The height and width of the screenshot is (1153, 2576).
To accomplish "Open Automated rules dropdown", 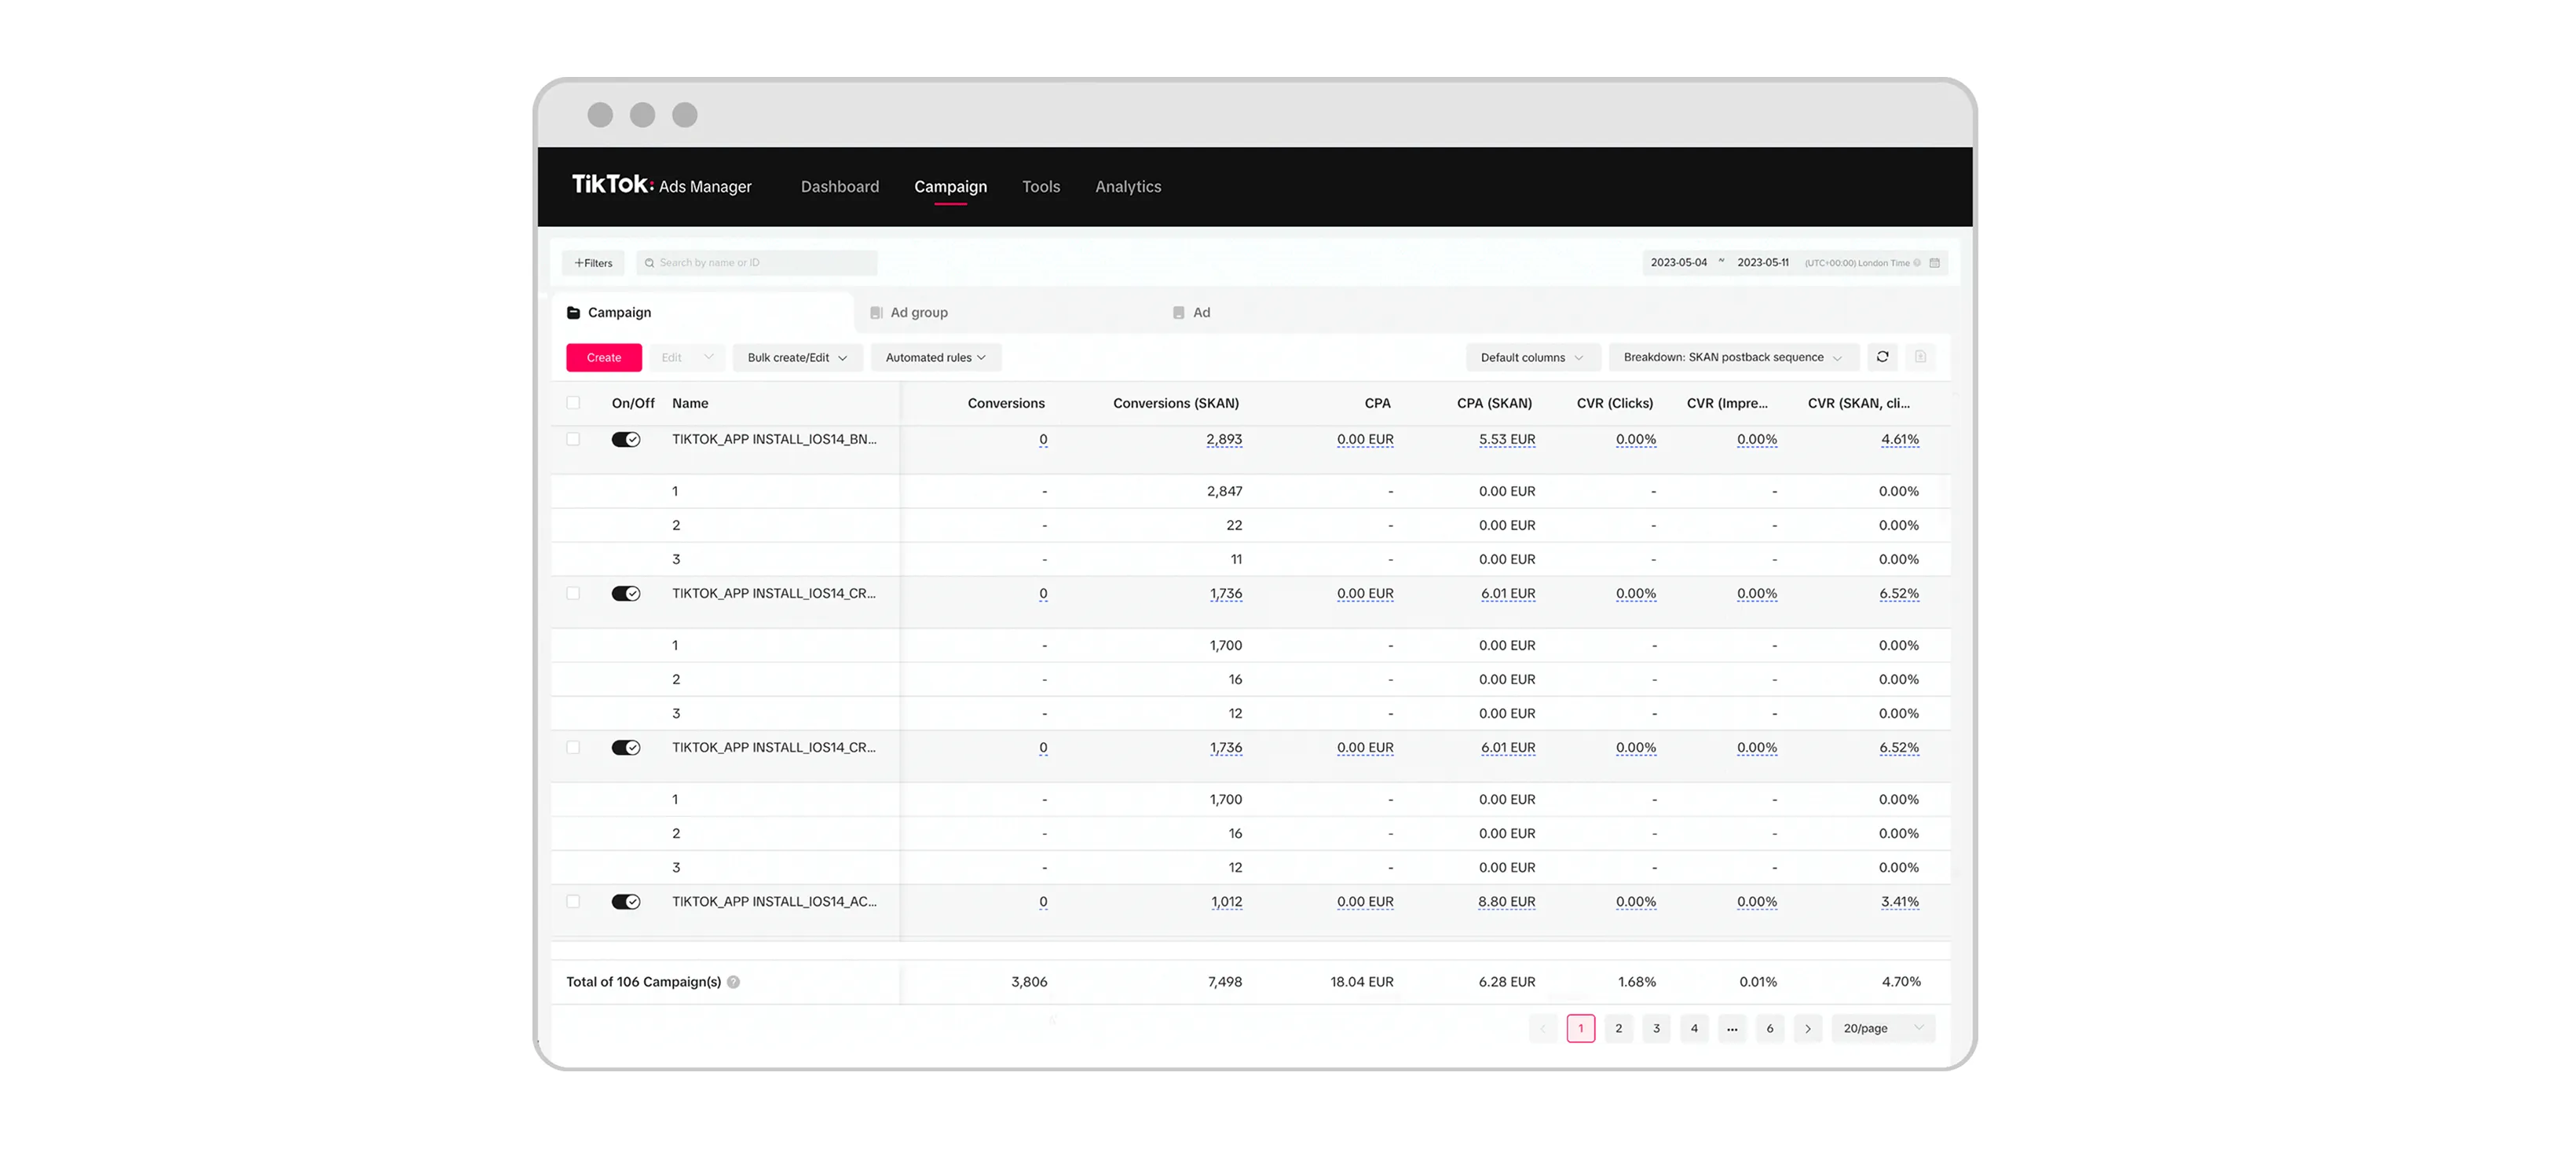I will 936,357.
